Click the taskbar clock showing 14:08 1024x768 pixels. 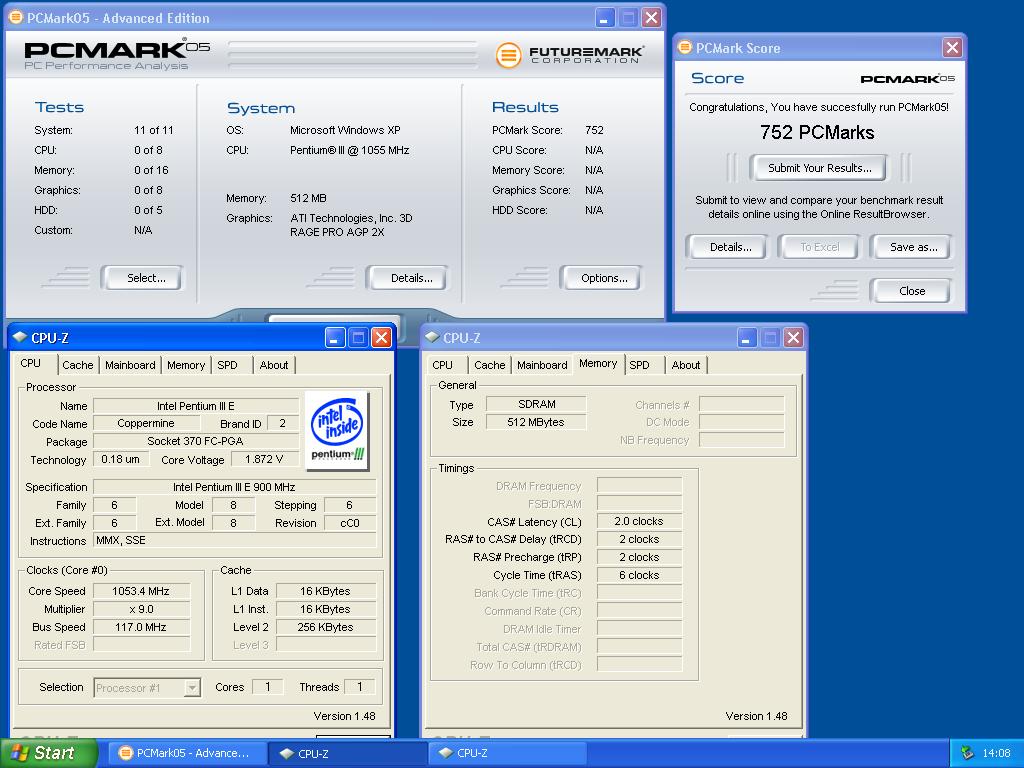click(x=996, y=753)
